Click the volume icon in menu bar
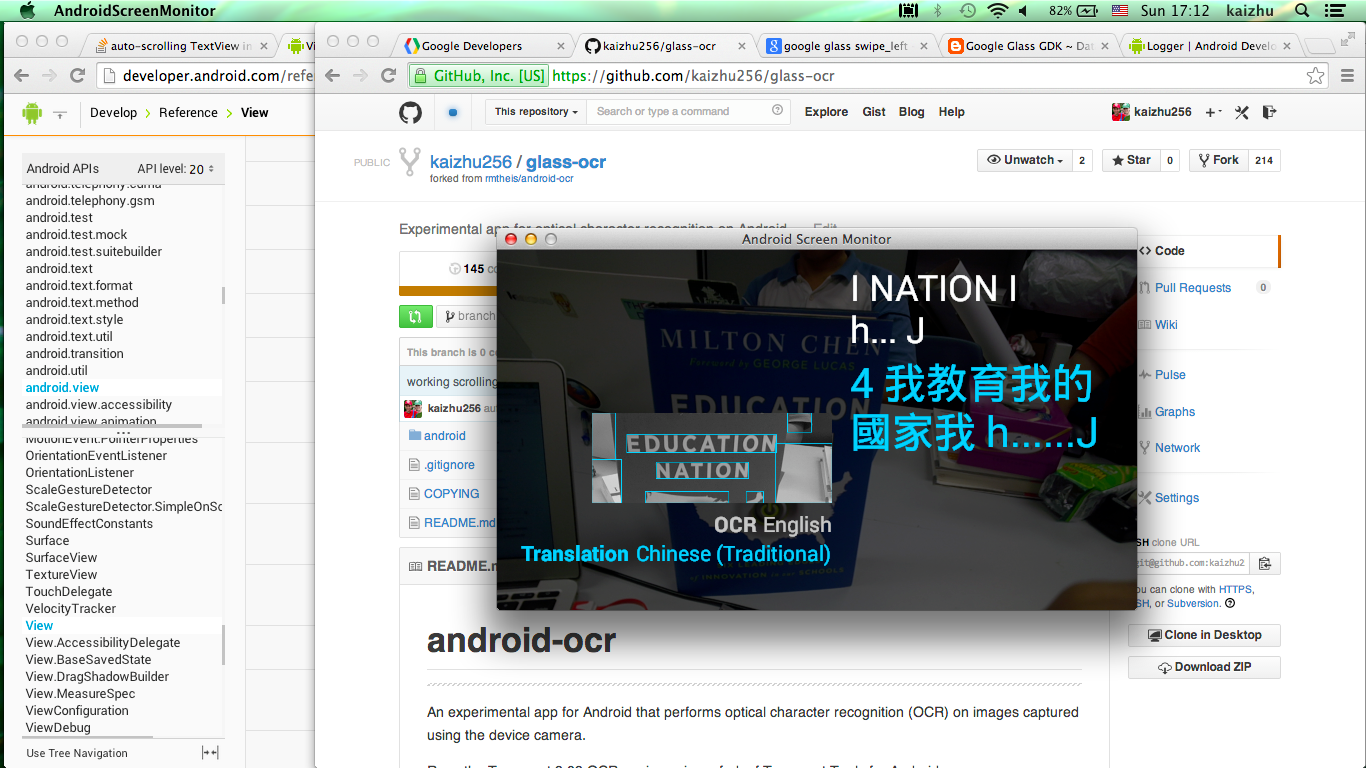 (x=1024, y=11)
